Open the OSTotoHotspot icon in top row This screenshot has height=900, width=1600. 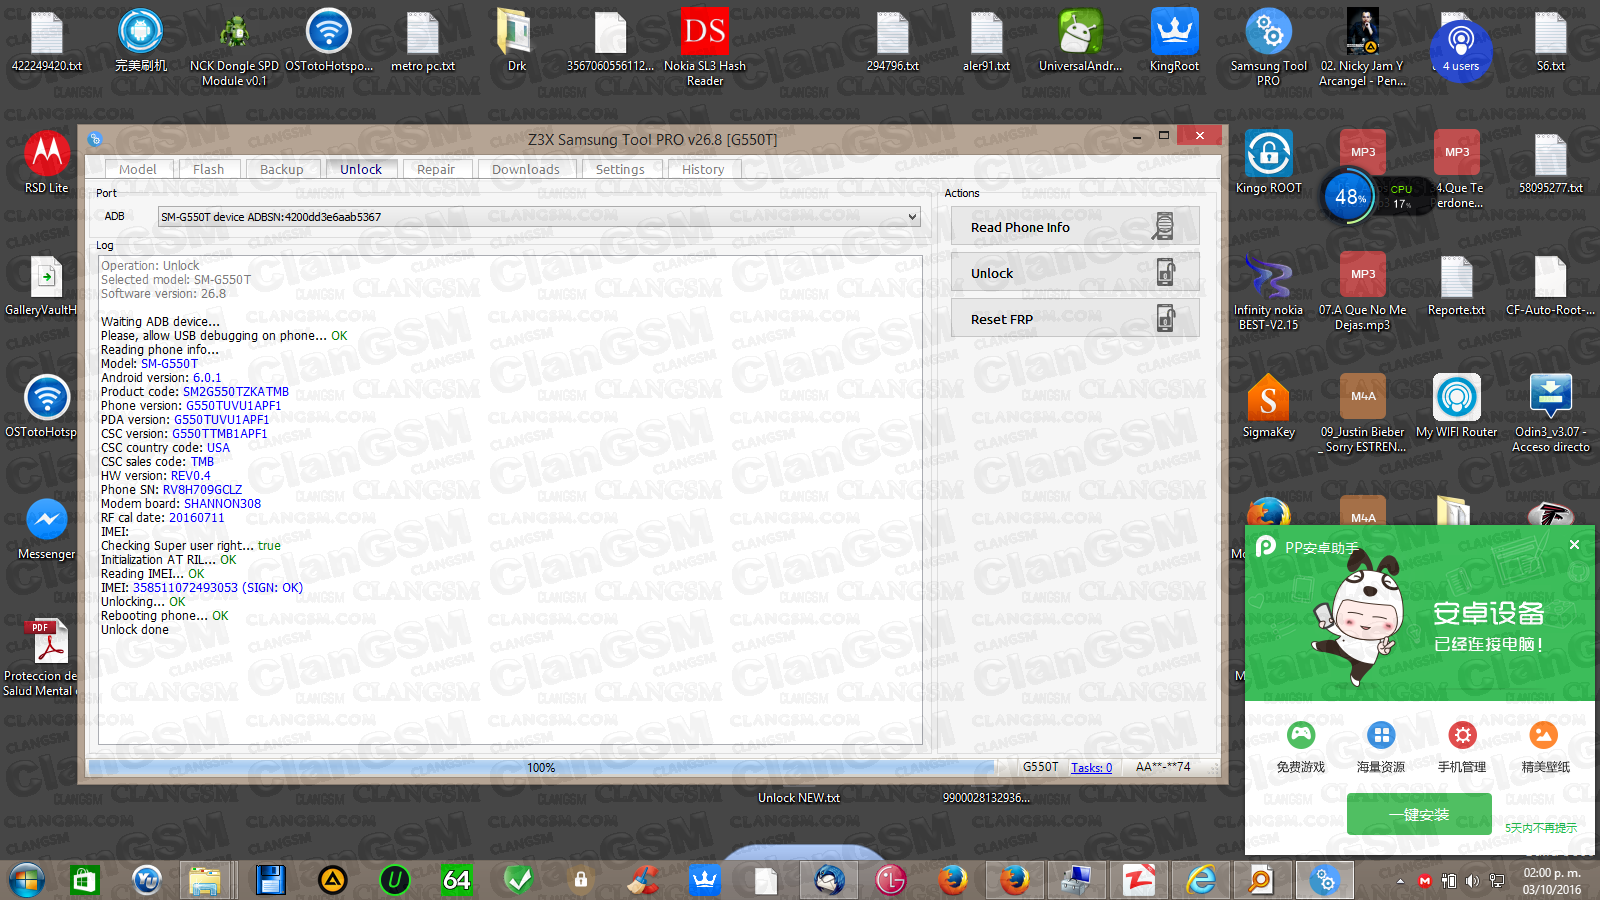pyautogui.click(x=329, y=42)
